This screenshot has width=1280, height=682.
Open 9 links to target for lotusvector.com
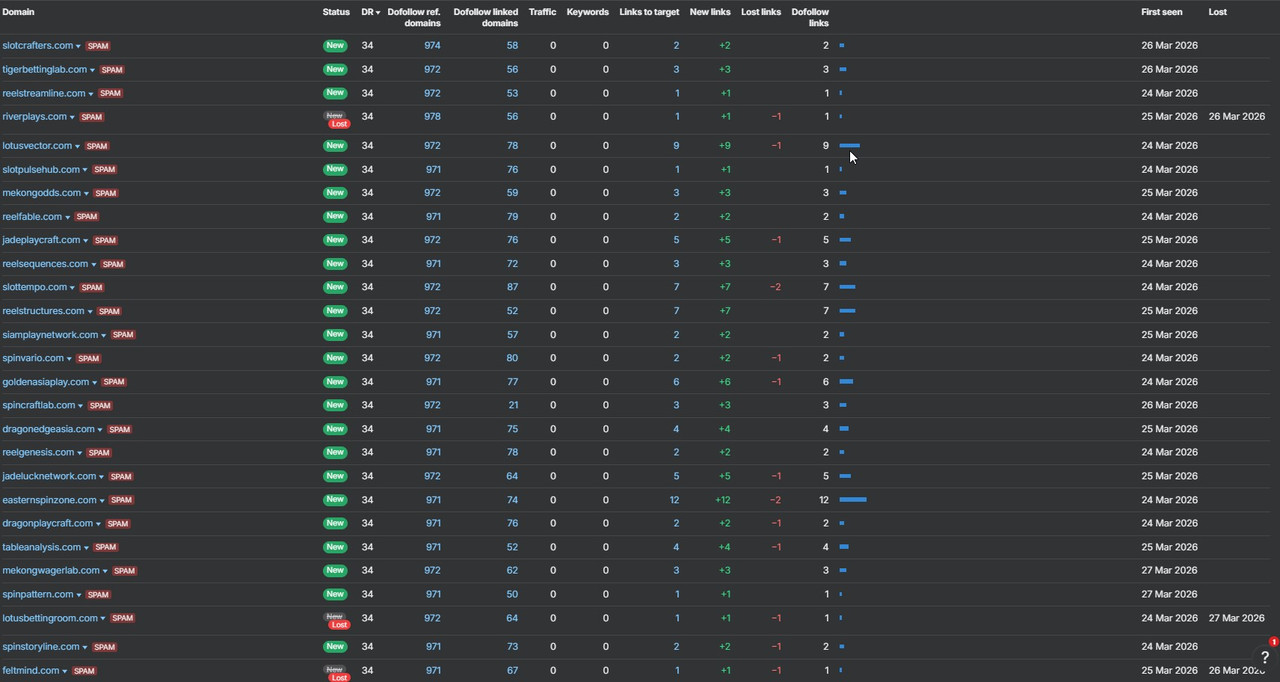click(677, 146)
